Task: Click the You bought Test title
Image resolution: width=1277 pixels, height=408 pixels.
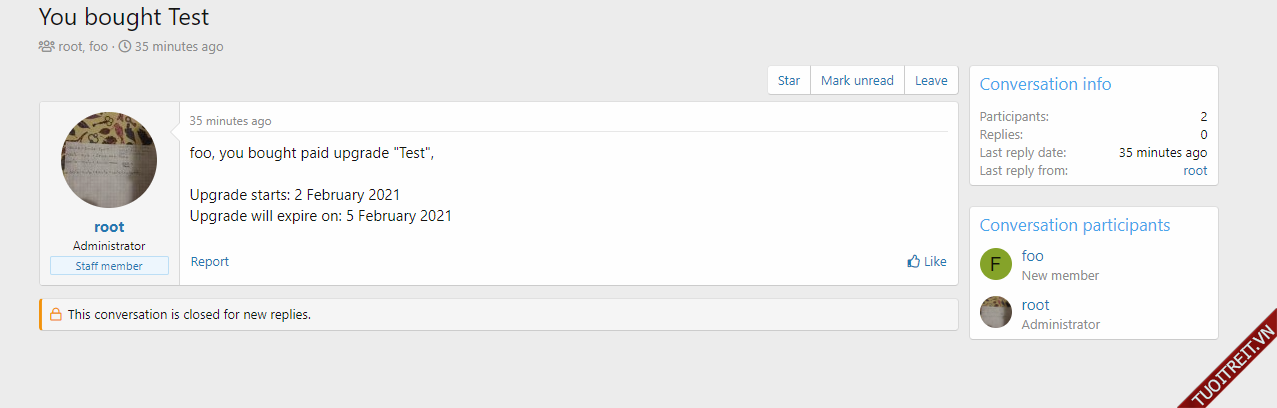Action: (124, 17)
